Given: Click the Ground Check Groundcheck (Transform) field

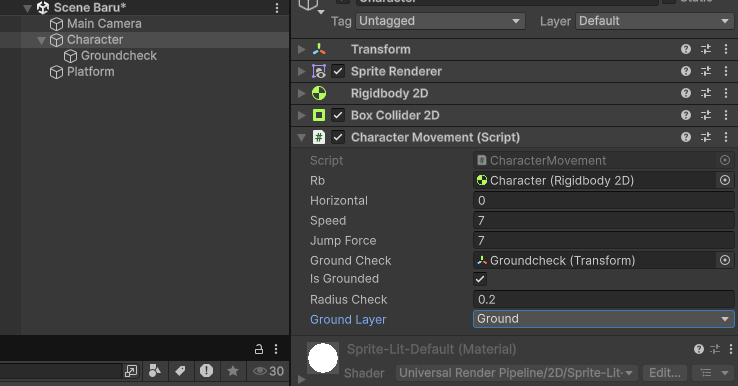Looking at the screenshot, I should tap(594, 261).
